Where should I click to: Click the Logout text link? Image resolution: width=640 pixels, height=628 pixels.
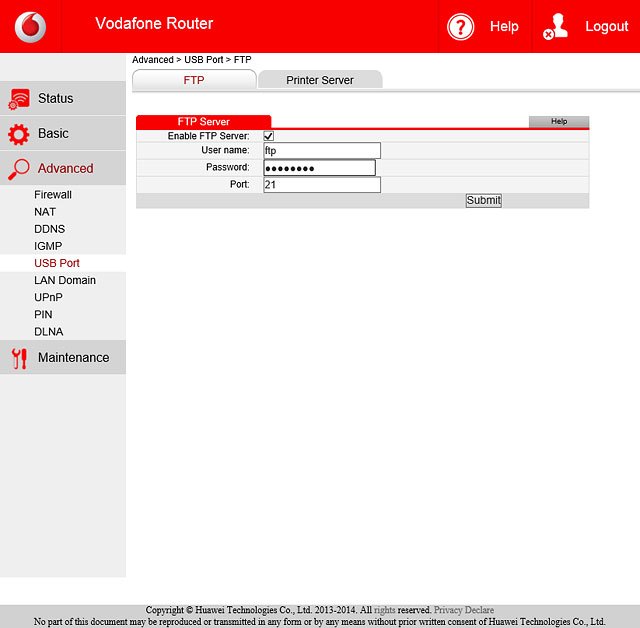coord(607,27)
